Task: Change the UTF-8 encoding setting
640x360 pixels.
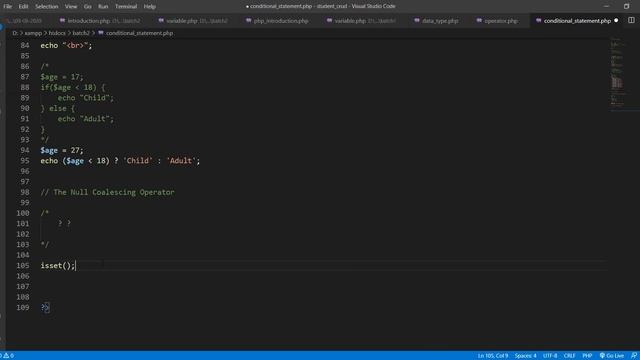Action: tap(550, 356)
